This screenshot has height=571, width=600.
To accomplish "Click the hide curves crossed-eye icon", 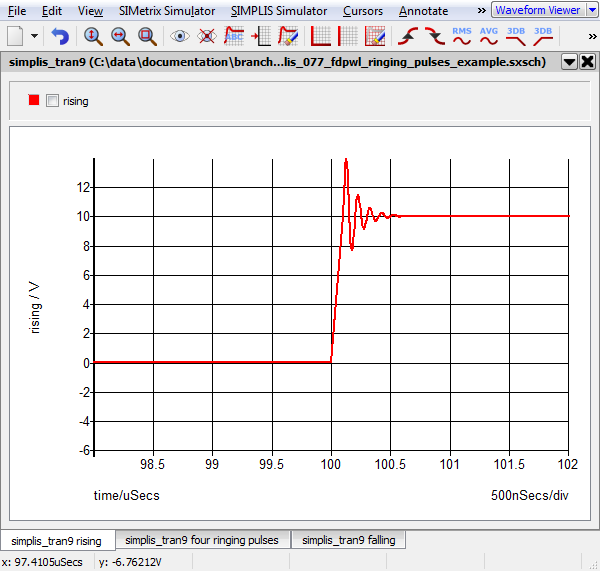I will point(207,36).
